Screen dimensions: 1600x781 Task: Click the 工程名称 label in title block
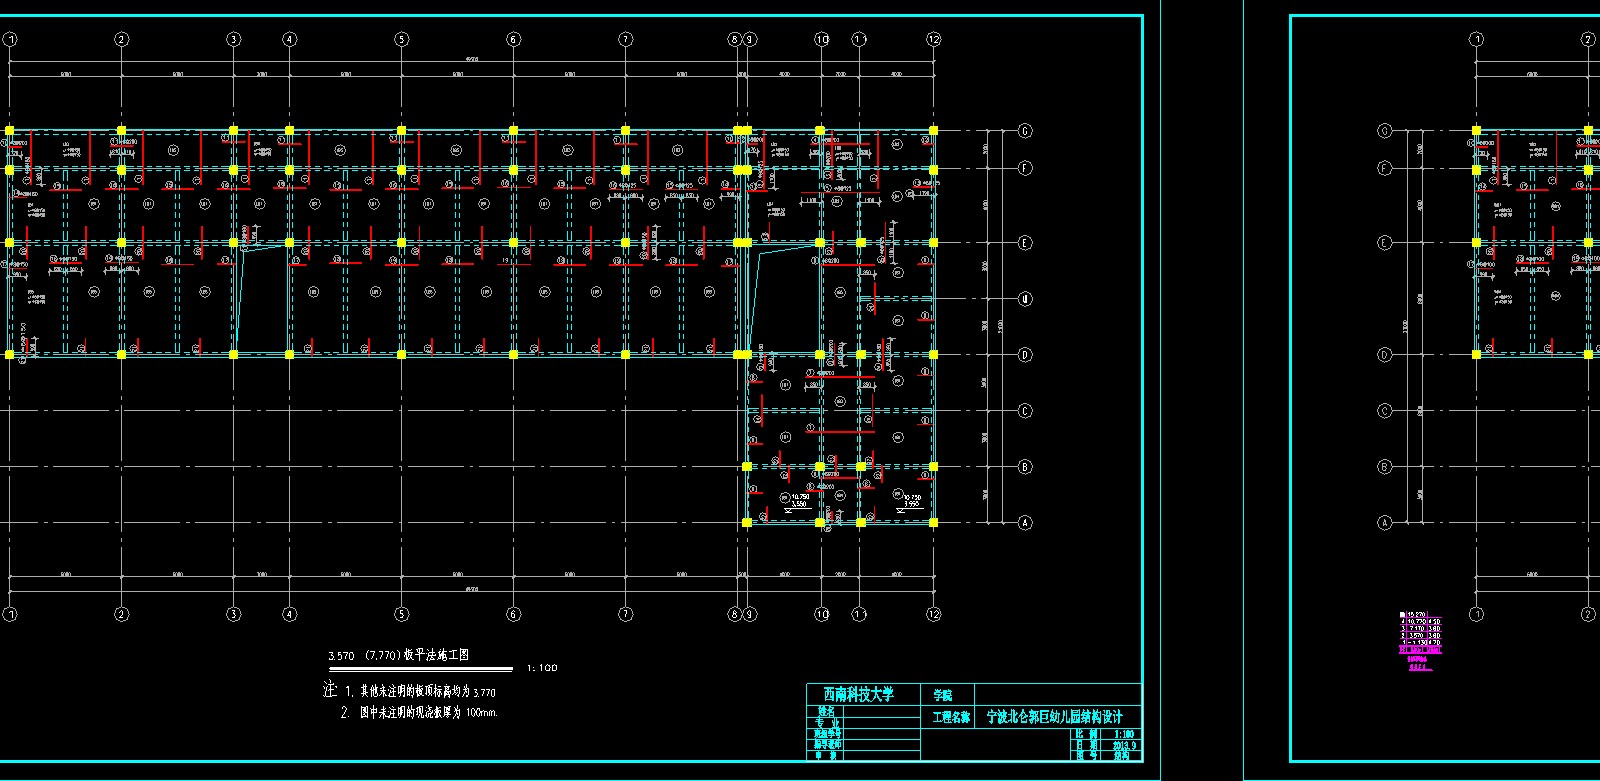point(951,717)
